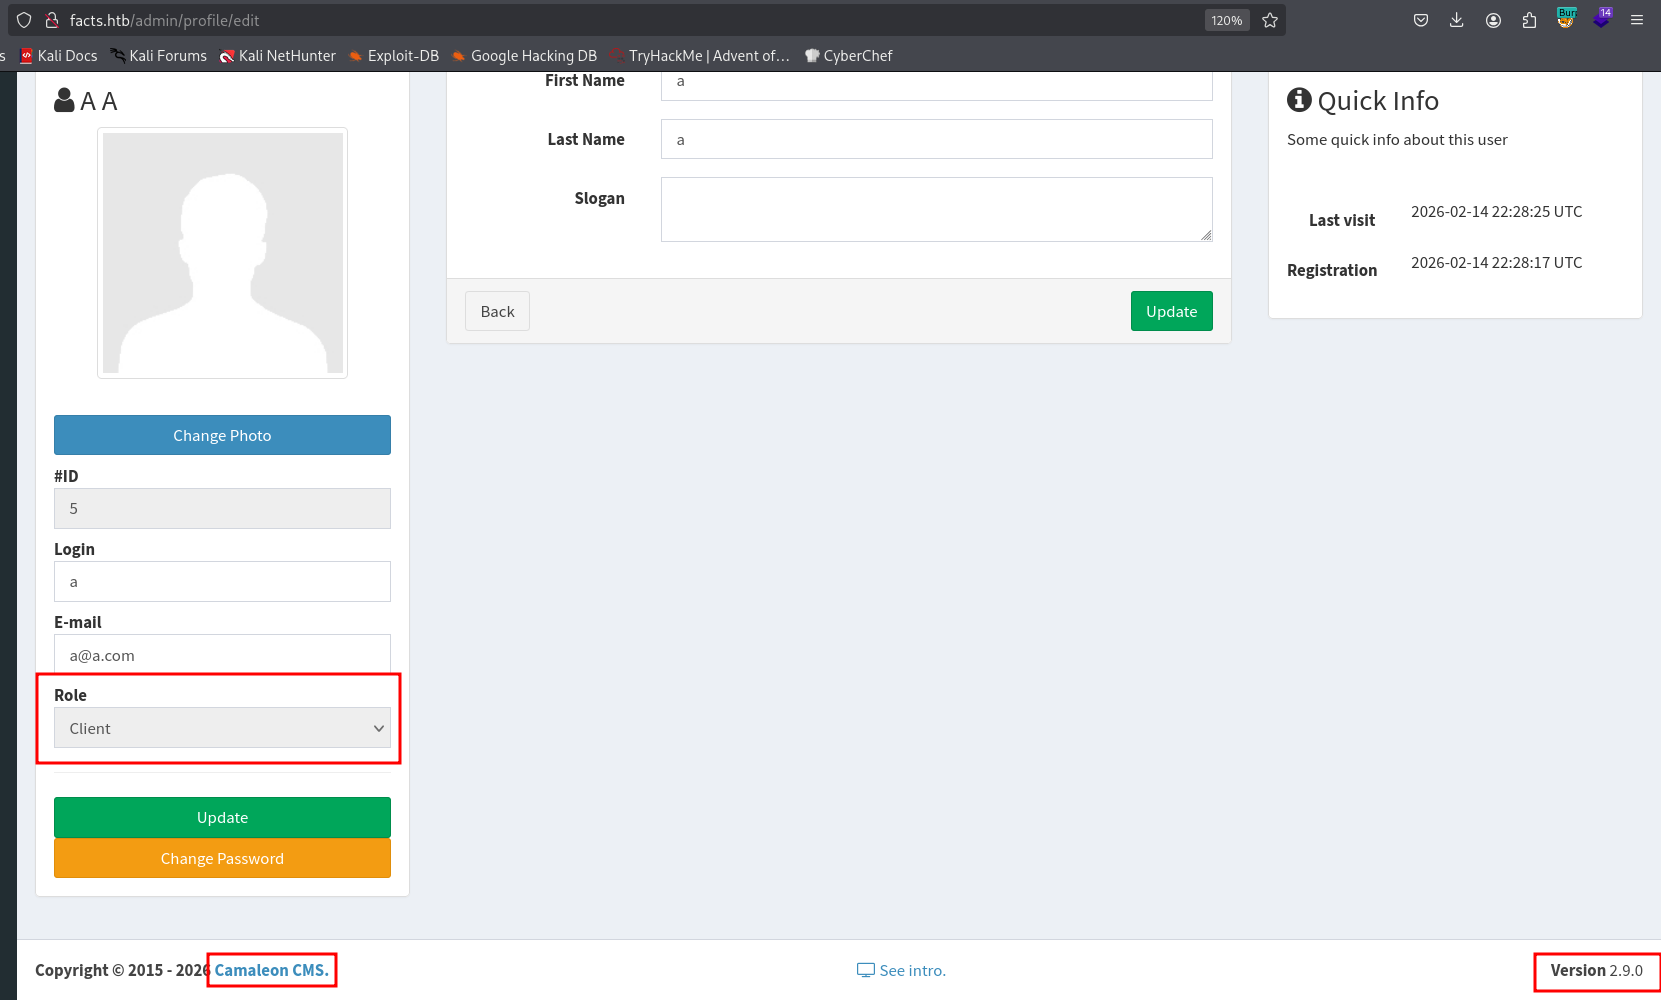Open the Exploit-DB bookmark

393,56
